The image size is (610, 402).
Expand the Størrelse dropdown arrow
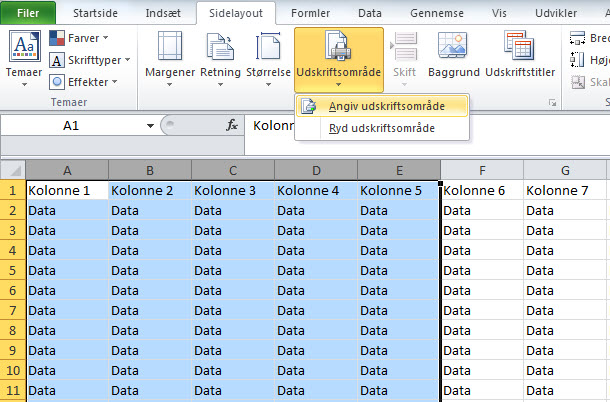(x=268, y=84)
